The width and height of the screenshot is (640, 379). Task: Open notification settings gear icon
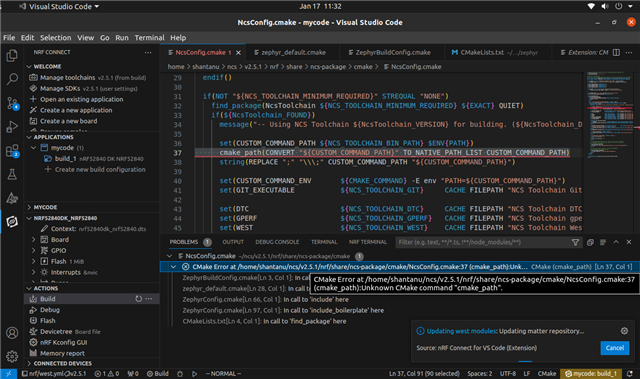[624, 331]
